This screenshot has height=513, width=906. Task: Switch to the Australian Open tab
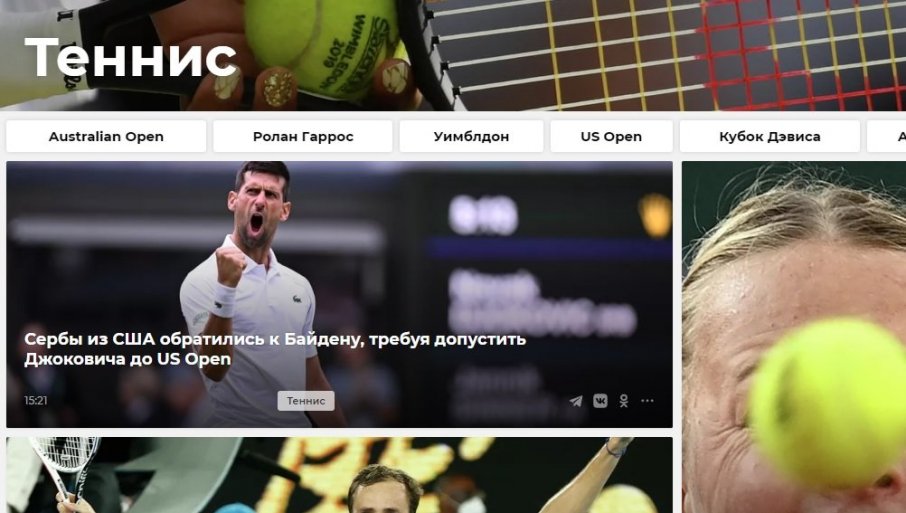tap(106, 136)
